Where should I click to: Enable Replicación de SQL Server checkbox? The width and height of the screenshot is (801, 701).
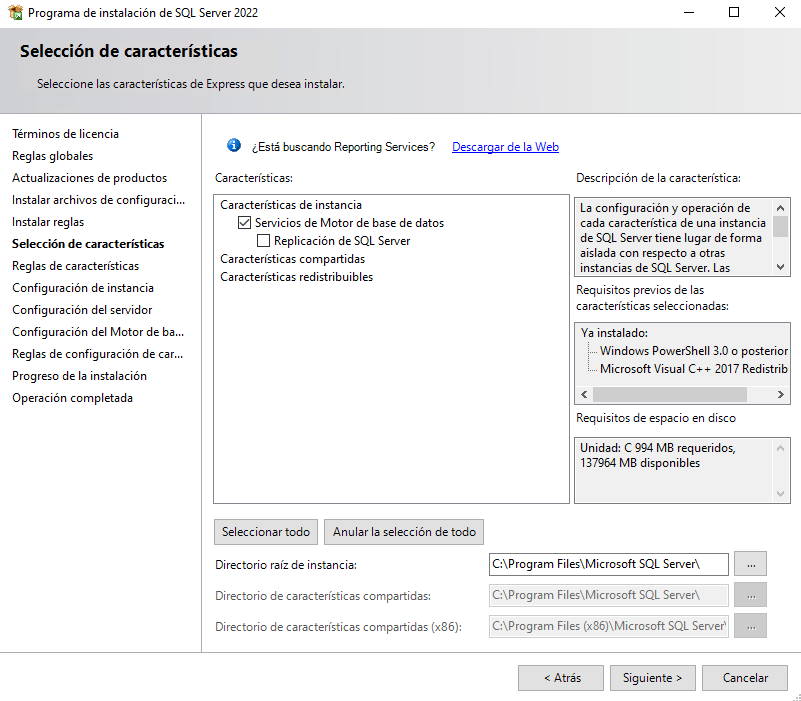click(263, 241)
